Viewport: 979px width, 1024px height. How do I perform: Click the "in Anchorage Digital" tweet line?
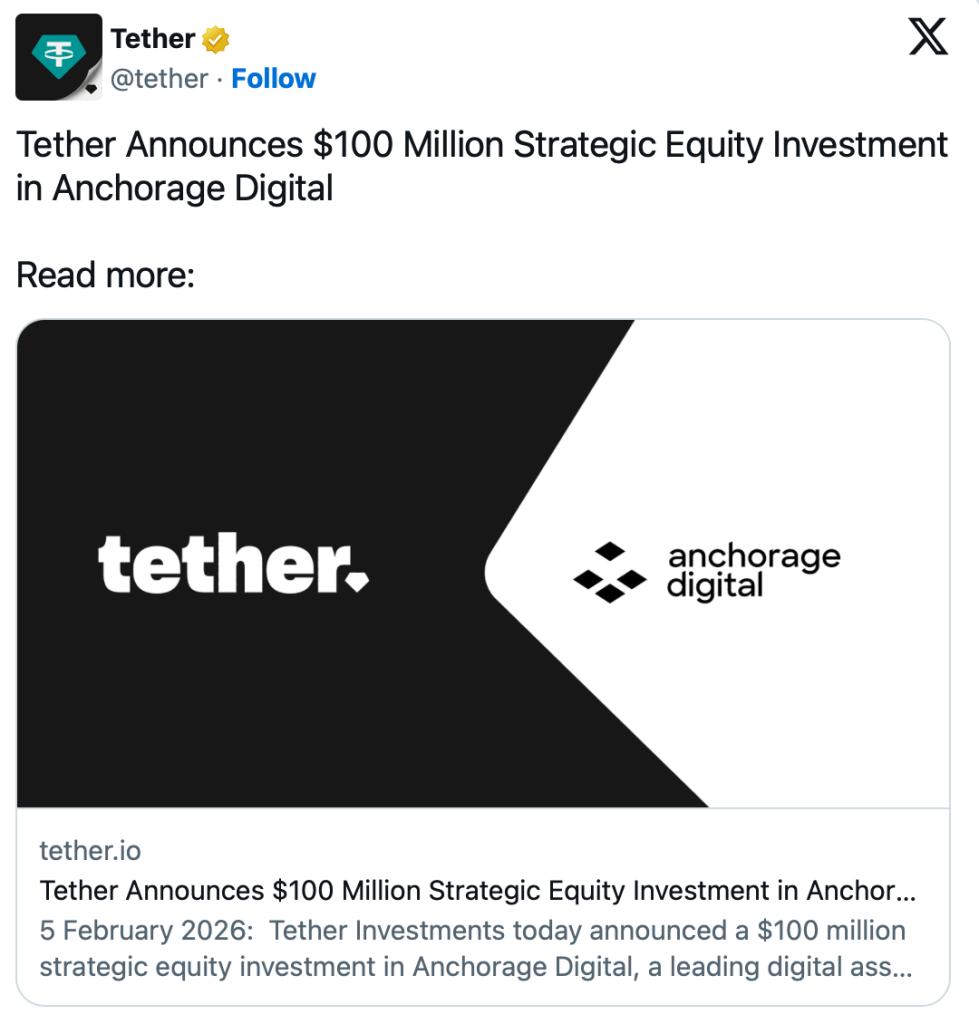click(174, 189)
